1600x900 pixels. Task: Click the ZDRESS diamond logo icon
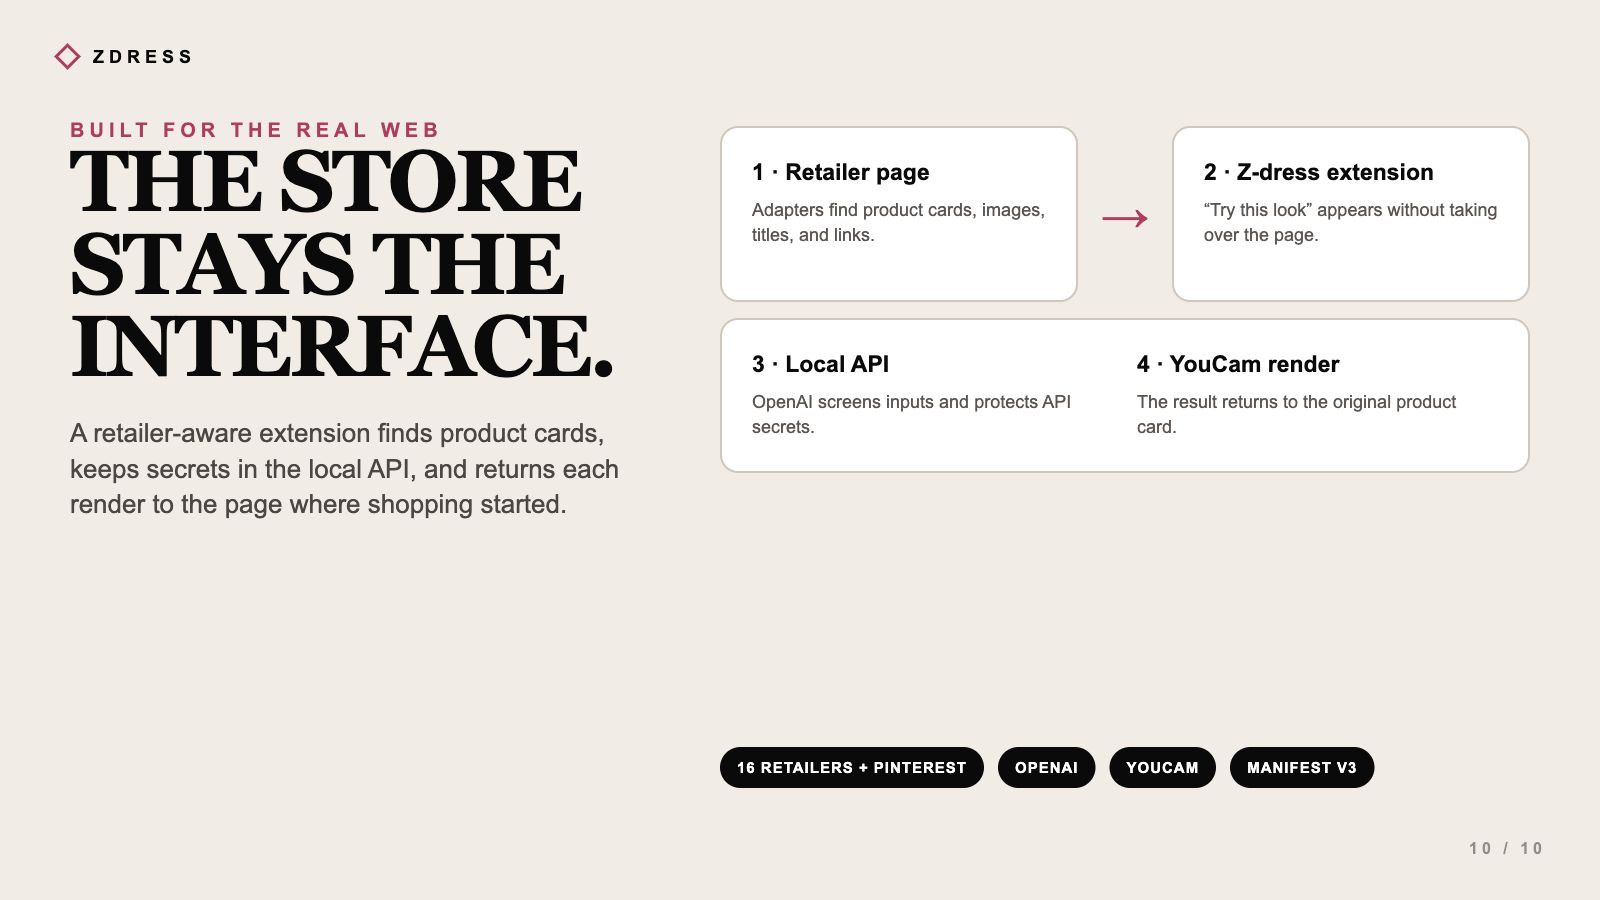coord(67,56)
